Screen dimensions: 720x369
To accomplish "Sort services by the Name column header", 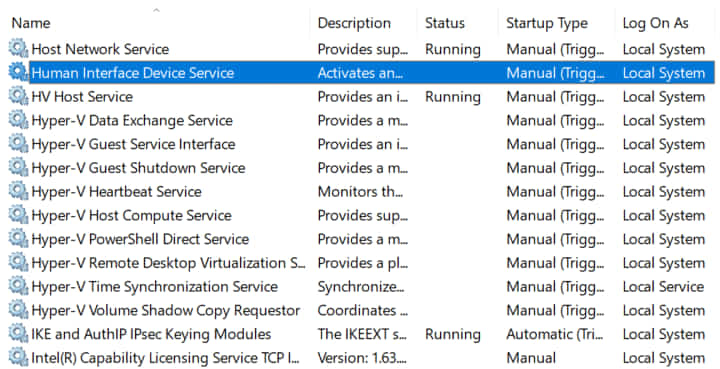I will click(31, 23).
